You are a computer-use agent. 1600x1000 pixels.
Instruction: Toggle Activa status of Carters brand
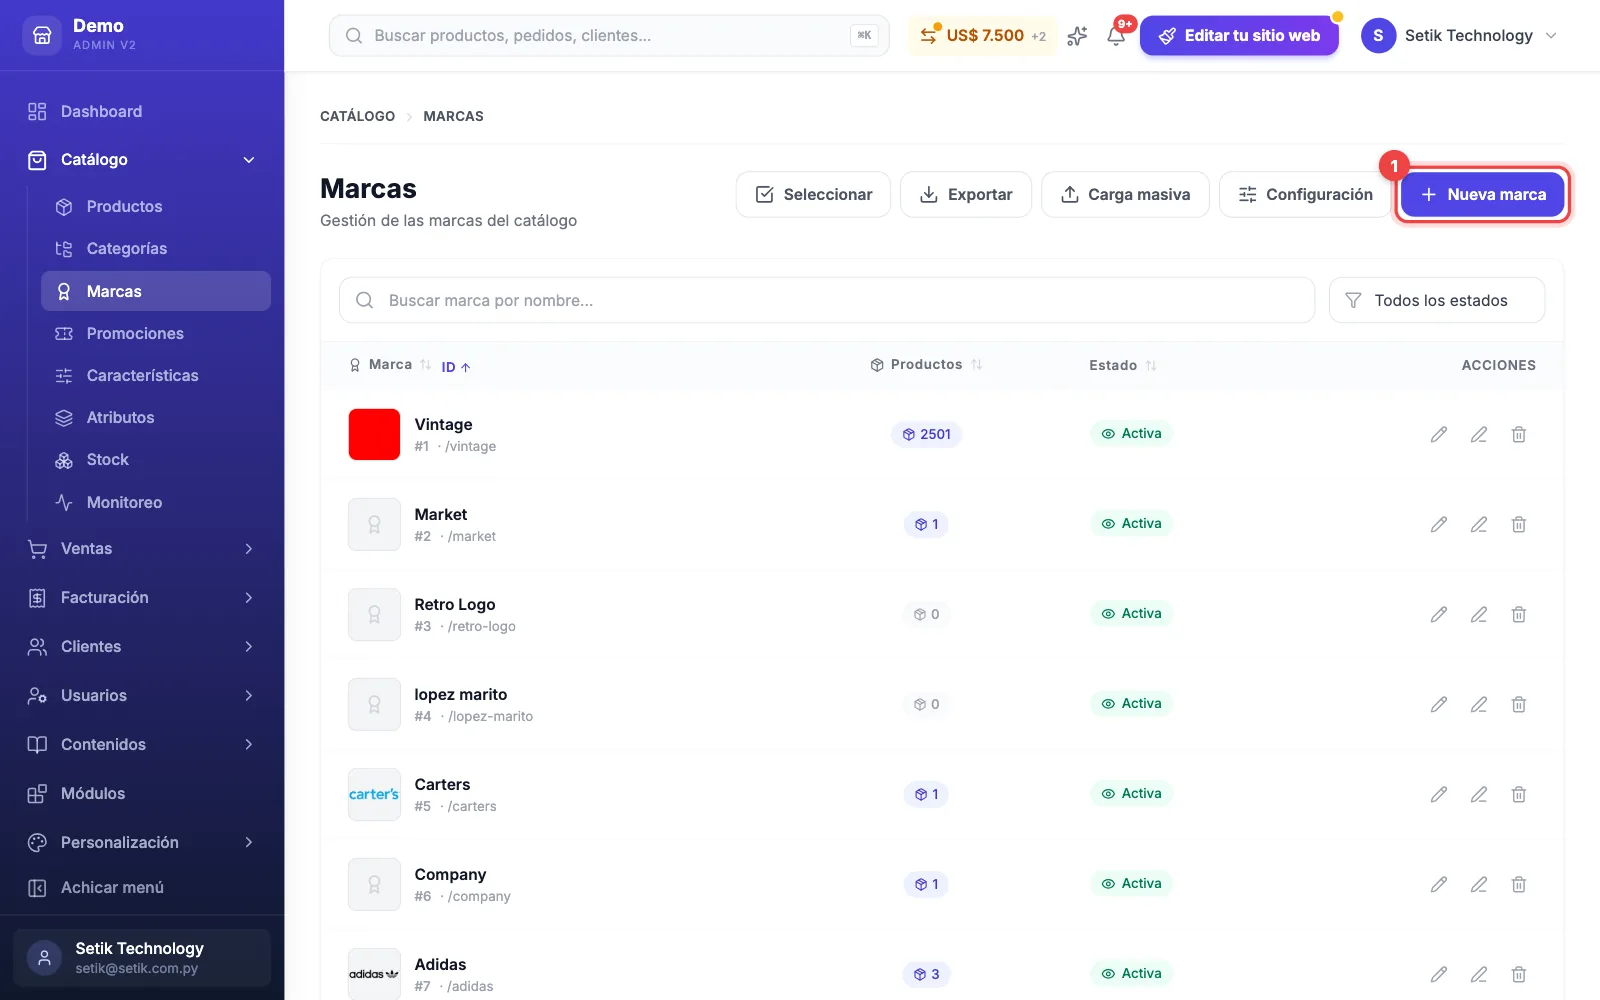[1131, 794]
